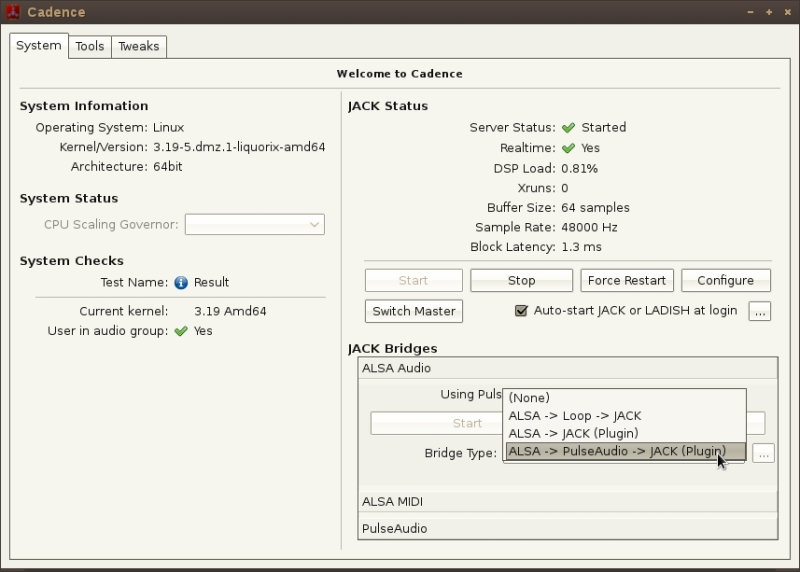Stop the JACK server
800x572 pixels.
click(521, 281)
